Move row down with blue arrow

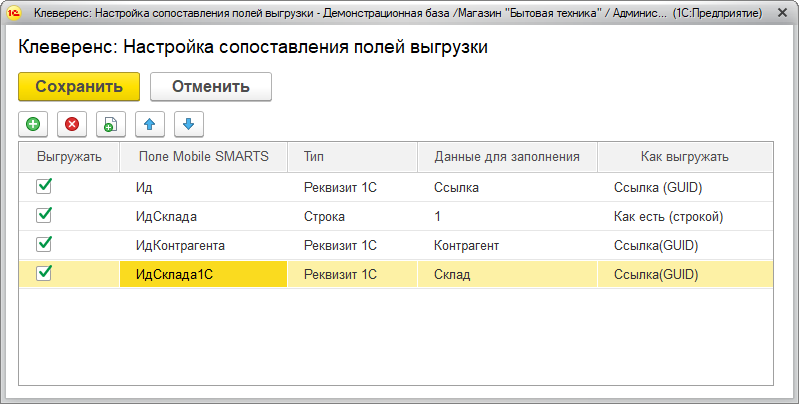189,124
